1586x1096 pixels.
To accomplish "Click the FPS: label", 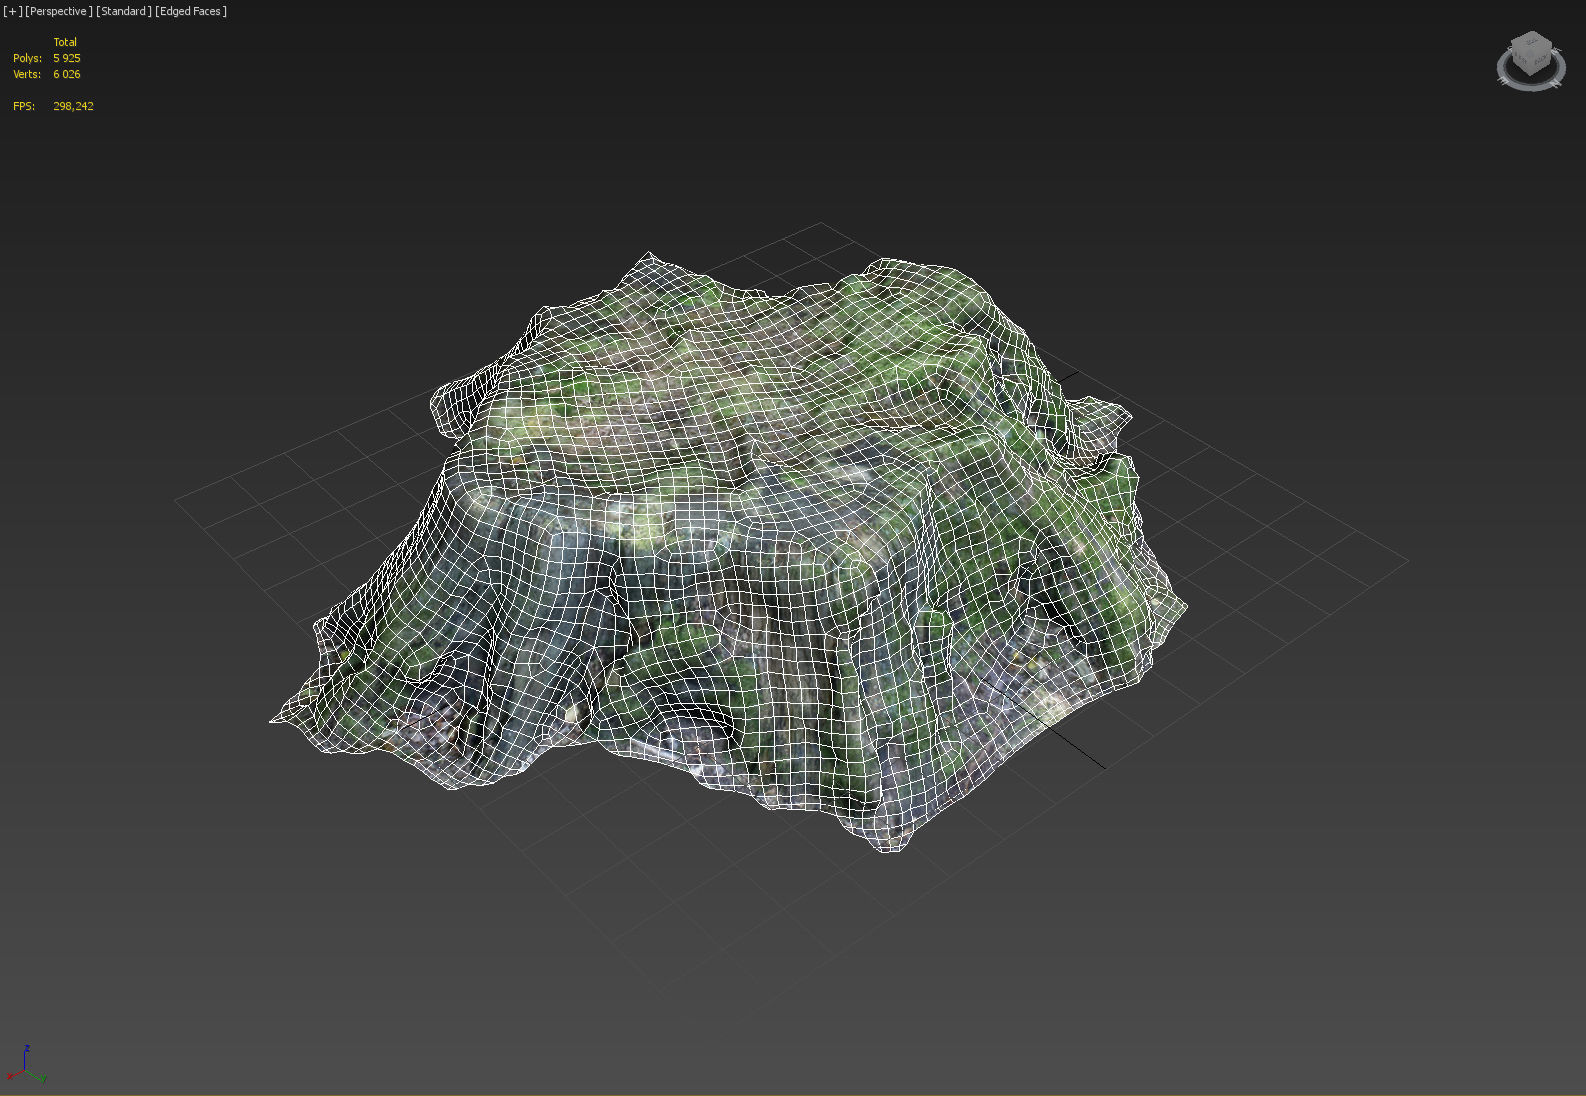I will click(24, 106).
